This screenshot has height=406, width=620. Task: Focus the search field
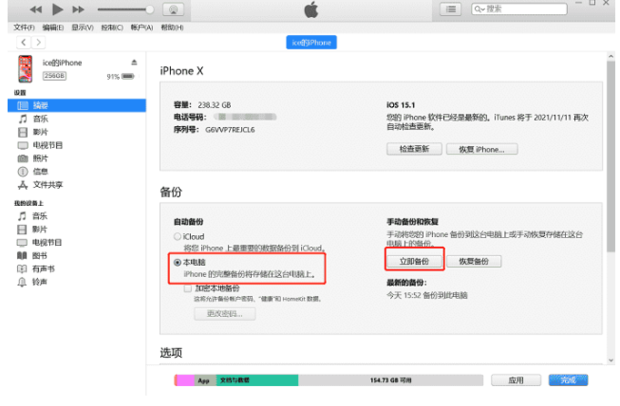pos(519,9)
